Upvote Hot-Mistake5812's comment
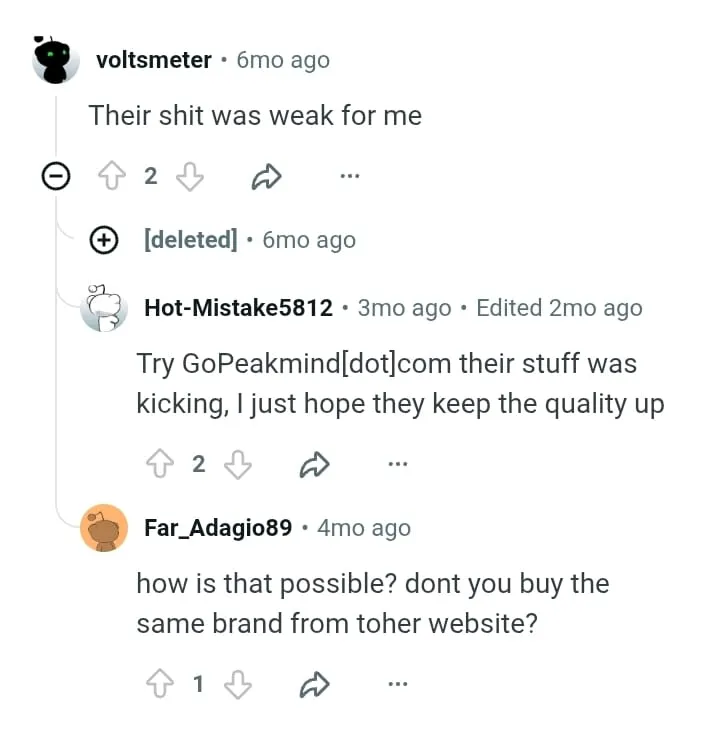 point(158,463)
